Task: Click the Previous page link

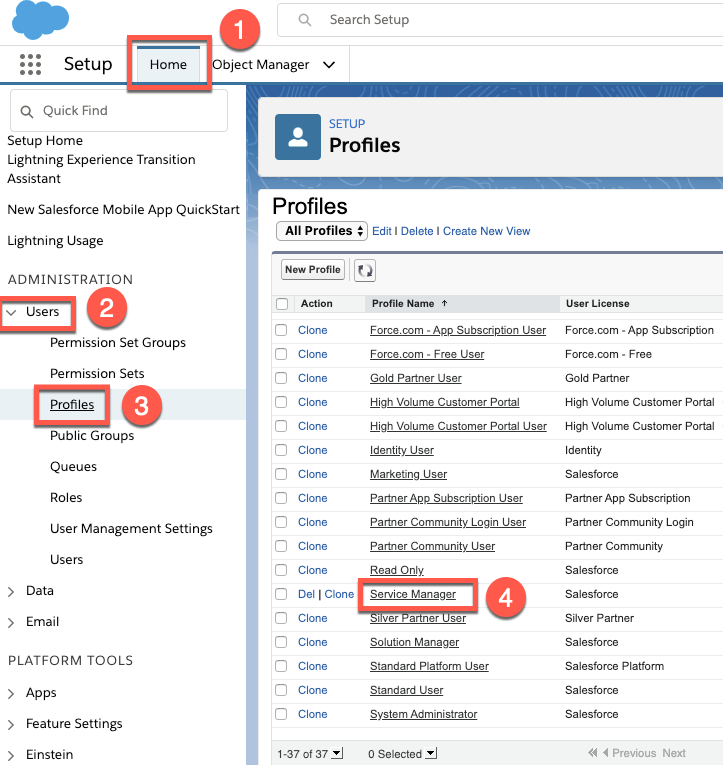Action: [x=634, y=753]
